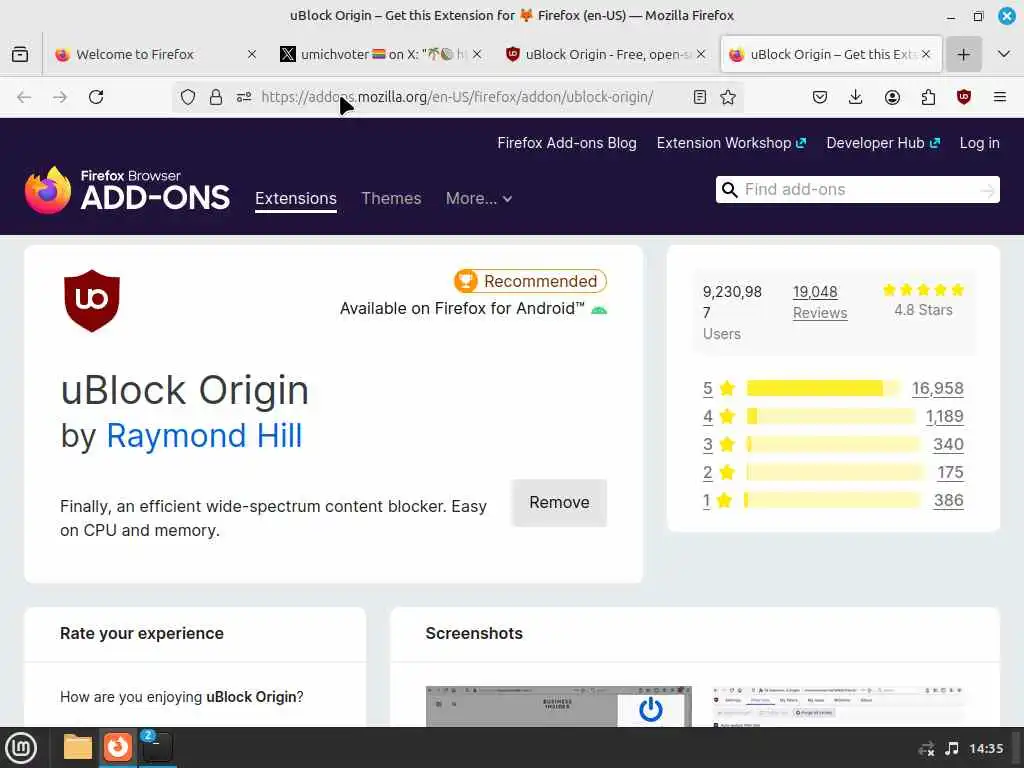Image resolution: width=1024 pixels, height=768 pixels.
Task: Click the Remove button
Action: (559, 502)
